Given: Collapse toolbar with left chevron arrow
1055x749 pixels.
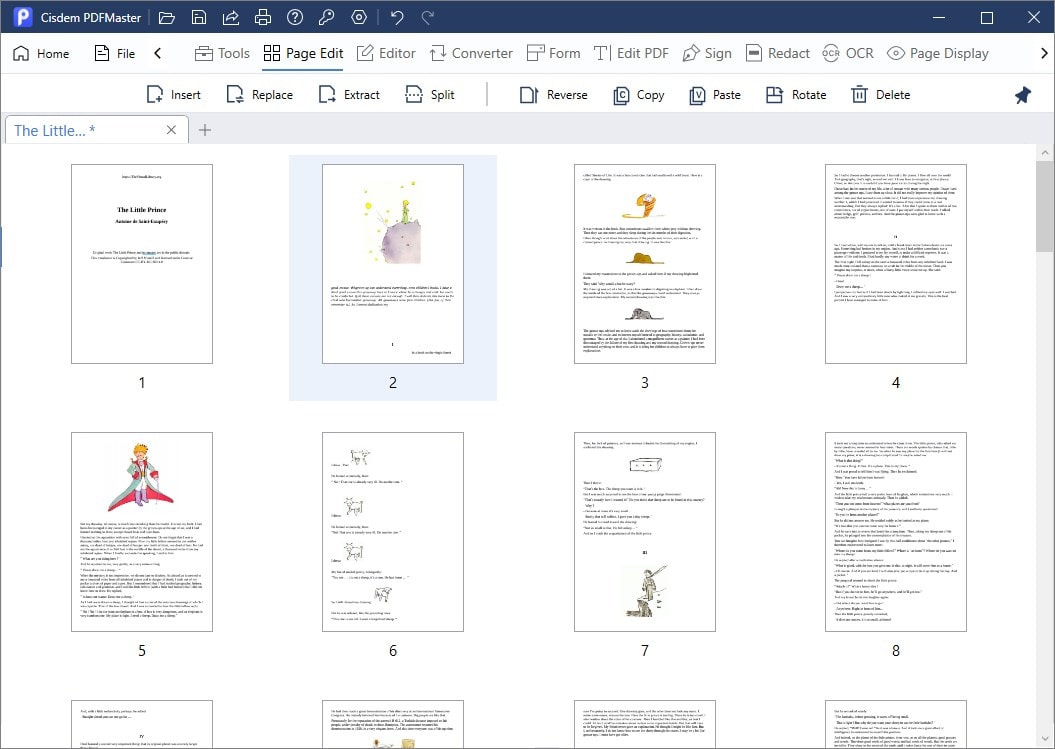Looking at the screenshot, I should pyautogui.click(x=157, y=53).
